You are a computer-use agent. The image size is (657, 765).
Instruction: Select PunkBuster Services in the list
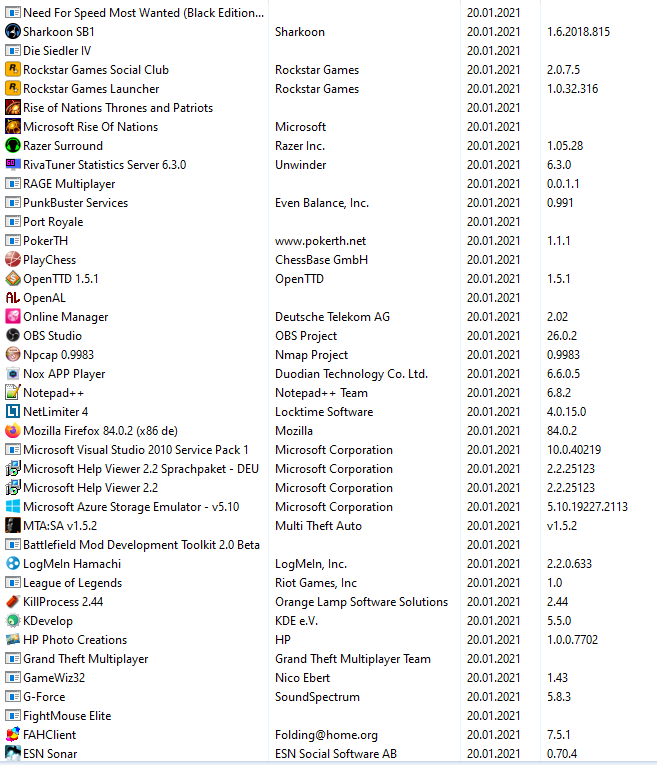[x=76, y=203]
